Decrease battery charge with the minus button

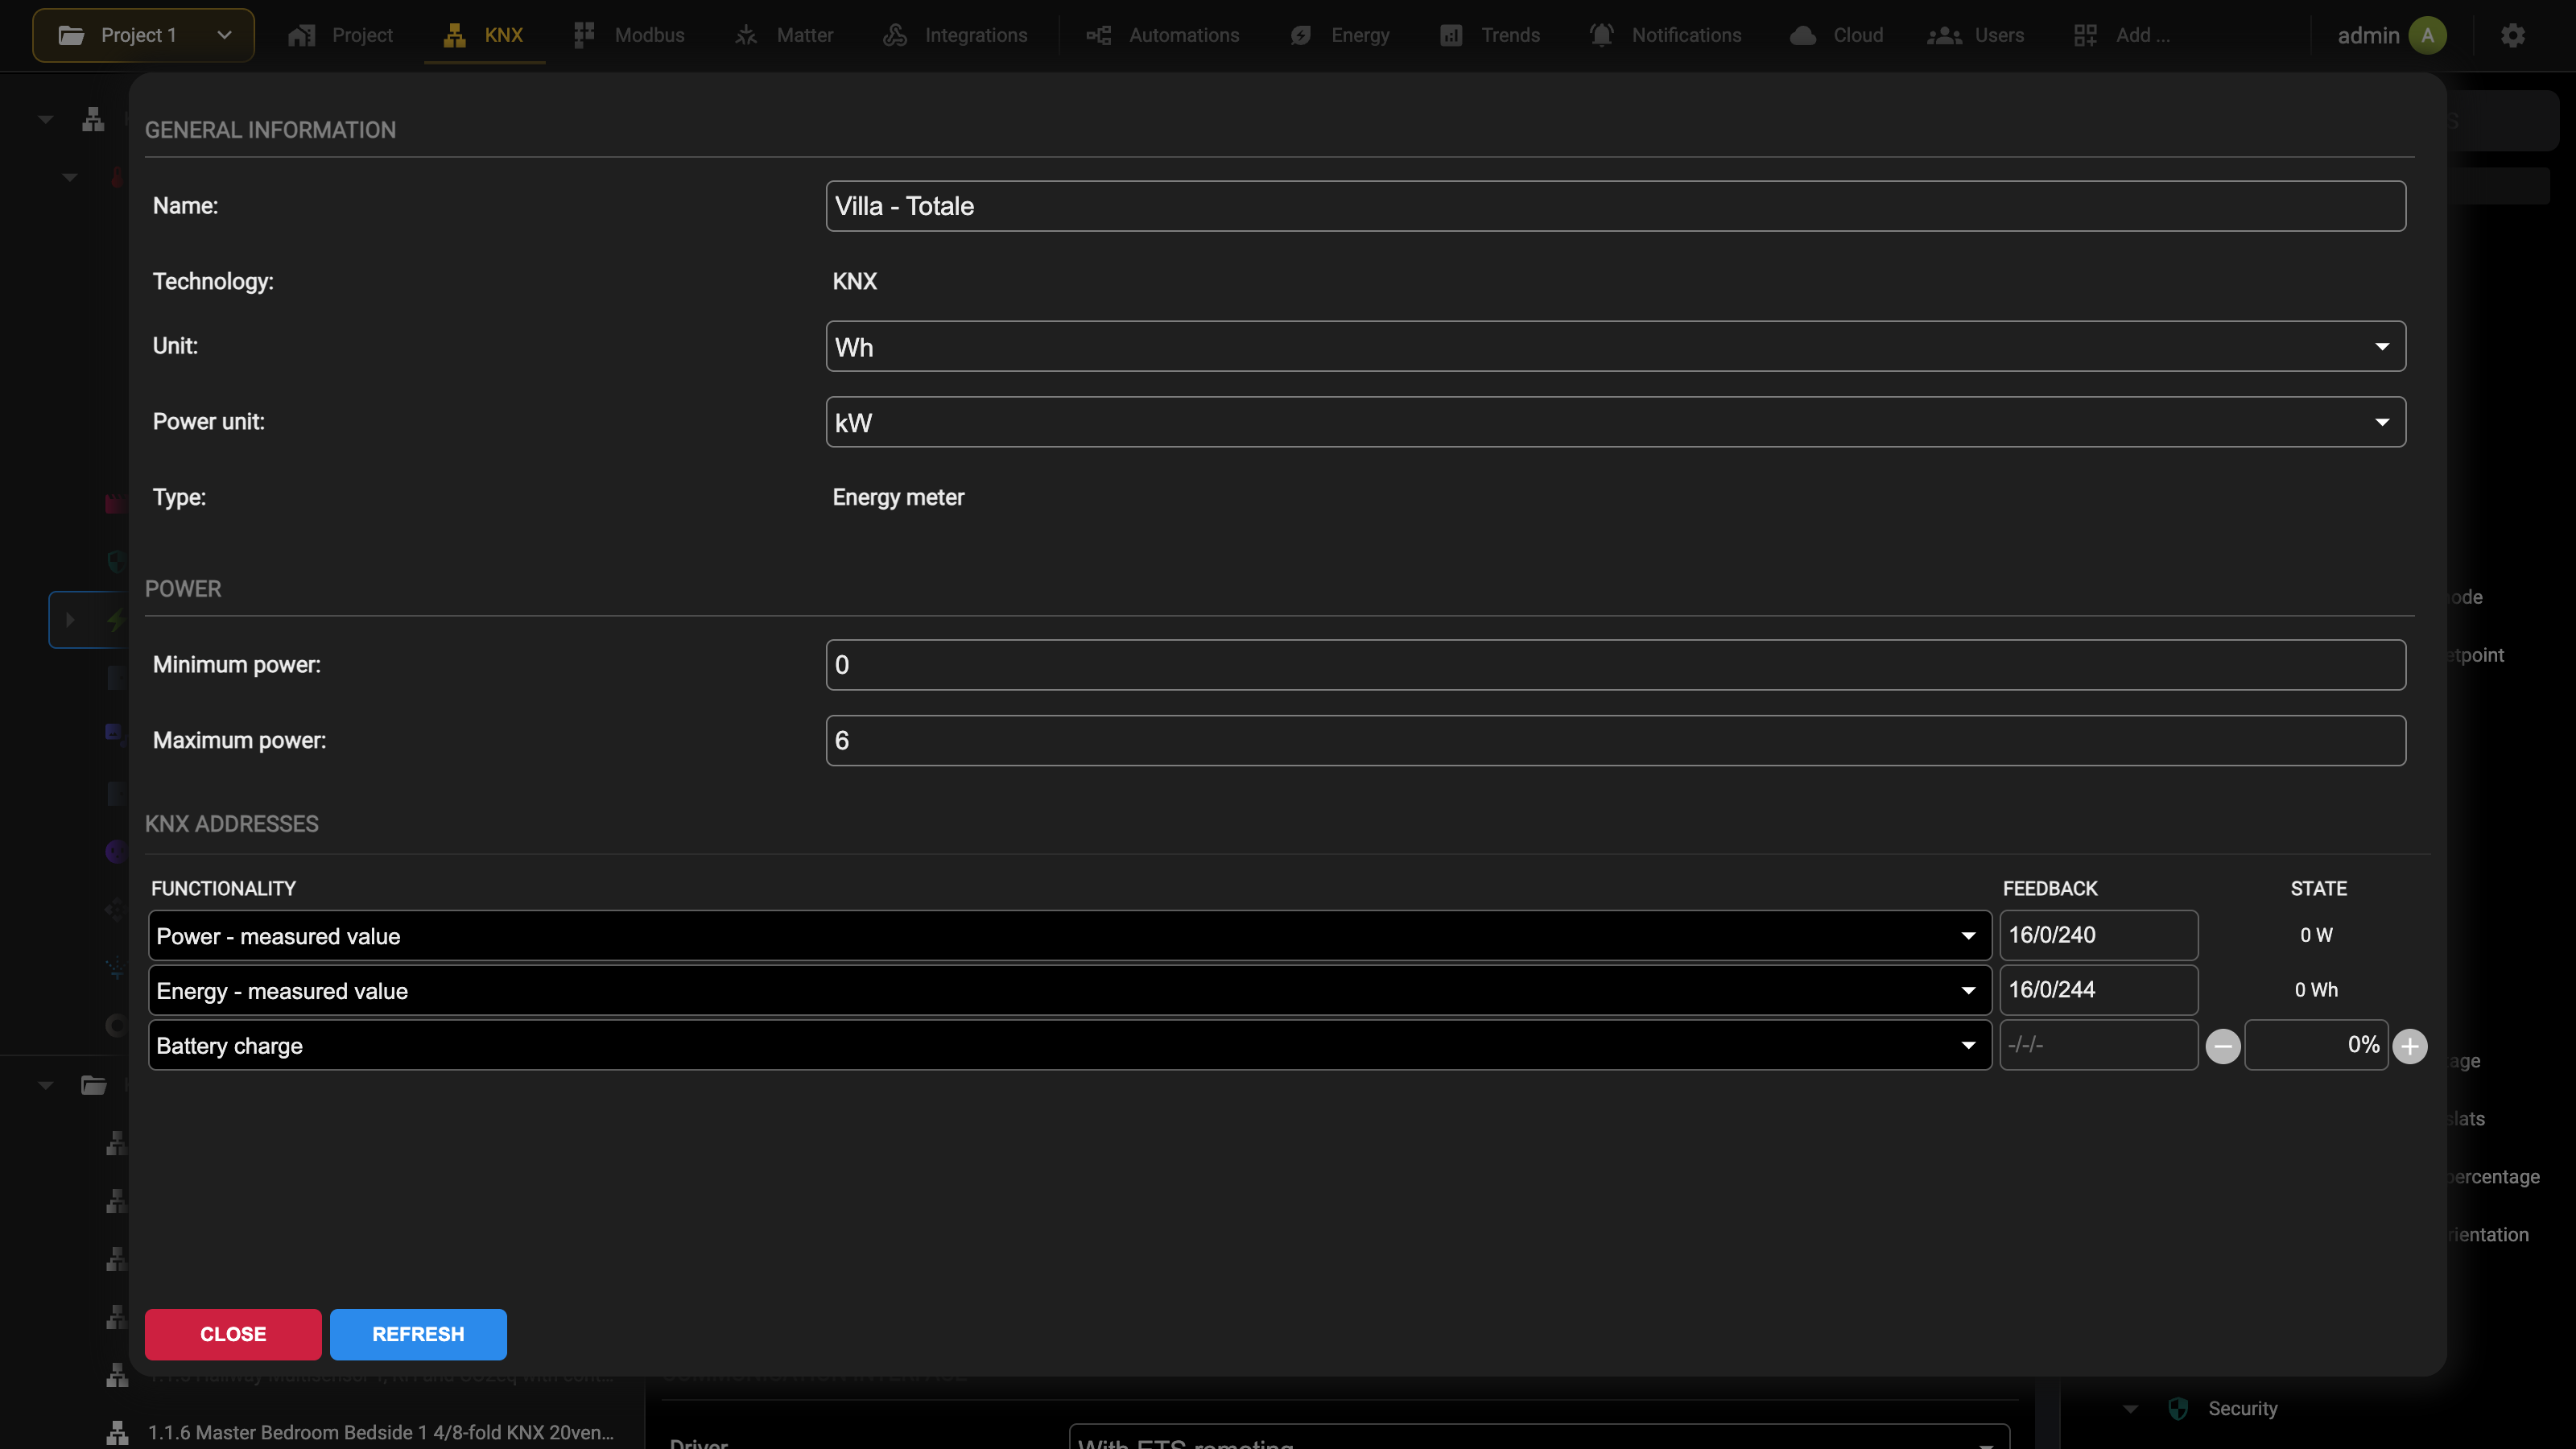(x=2223, y=1046)
